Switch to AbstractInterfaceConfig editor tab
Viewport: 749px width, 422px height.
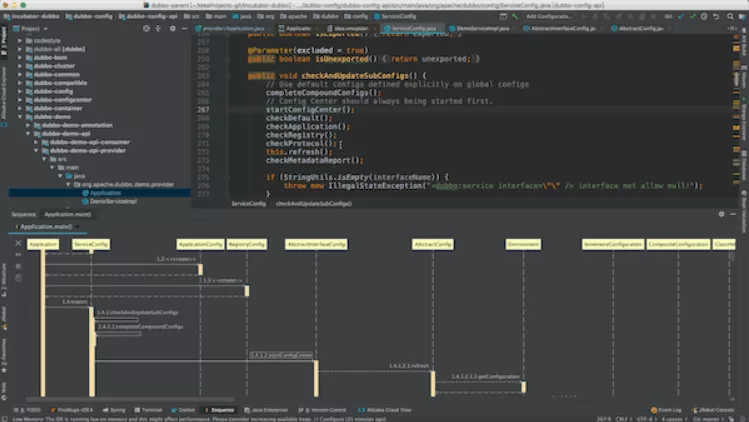pos(559,29)
